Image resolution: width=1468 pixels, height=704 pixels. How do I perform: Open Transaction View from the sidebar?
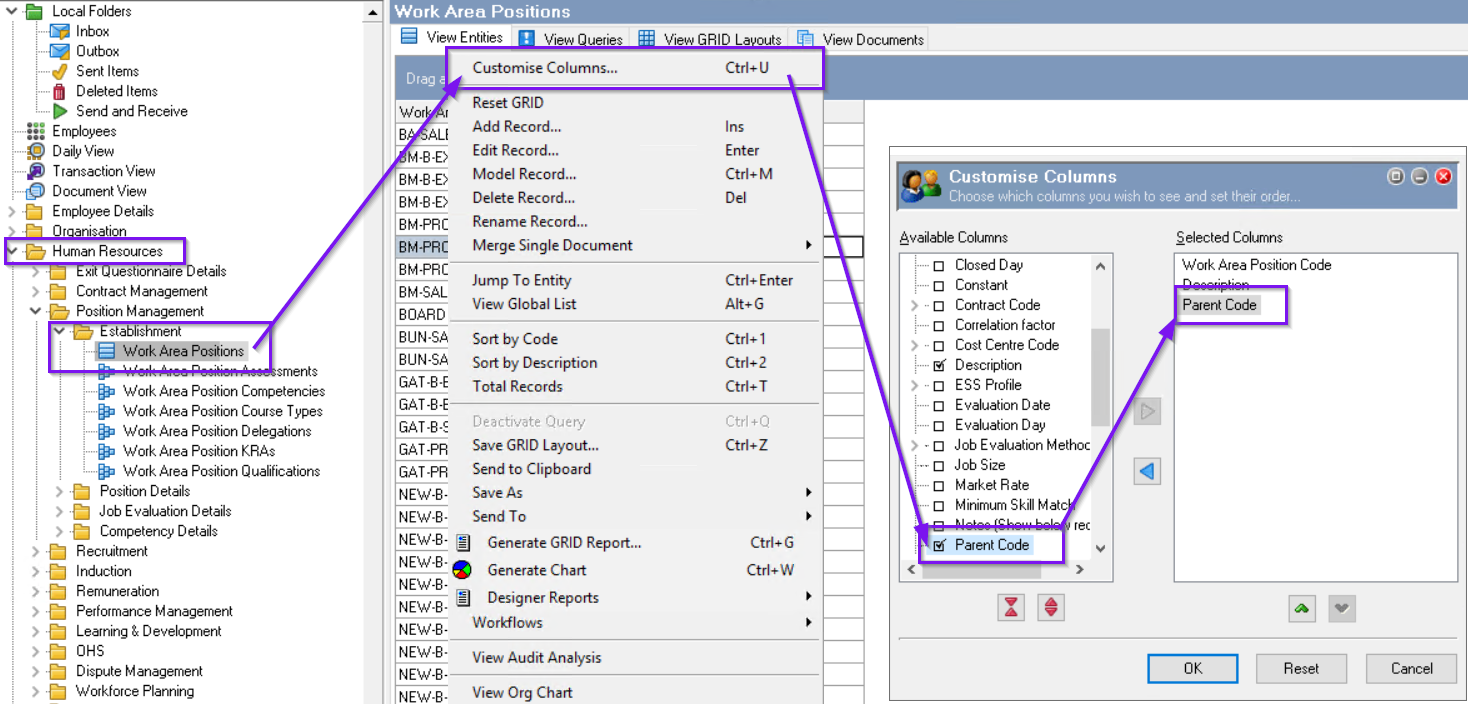point(103,171)
